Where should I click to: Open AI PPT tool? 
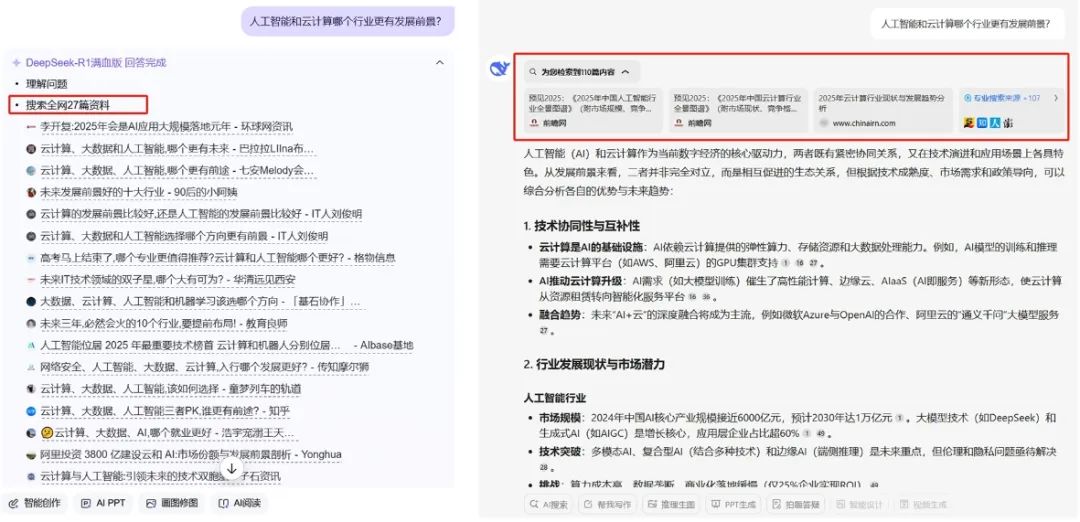[103, 503]
